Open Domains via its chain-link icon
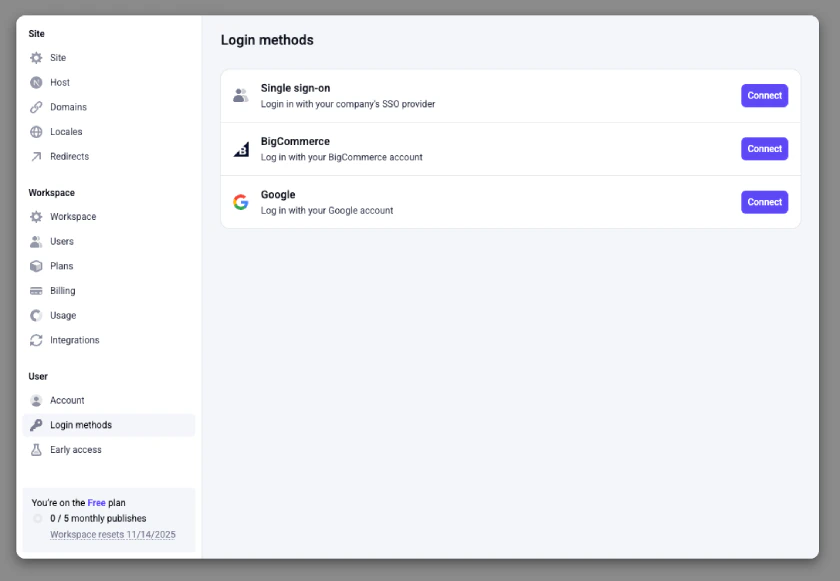Viewport: 840px width, 581px height. click(x=35, y=107)
